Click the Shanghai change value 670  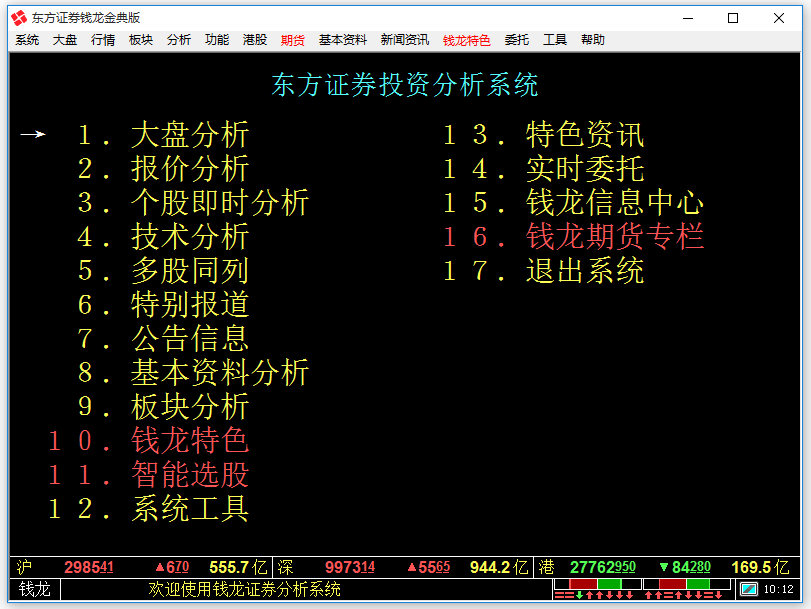tap(172, 568)
